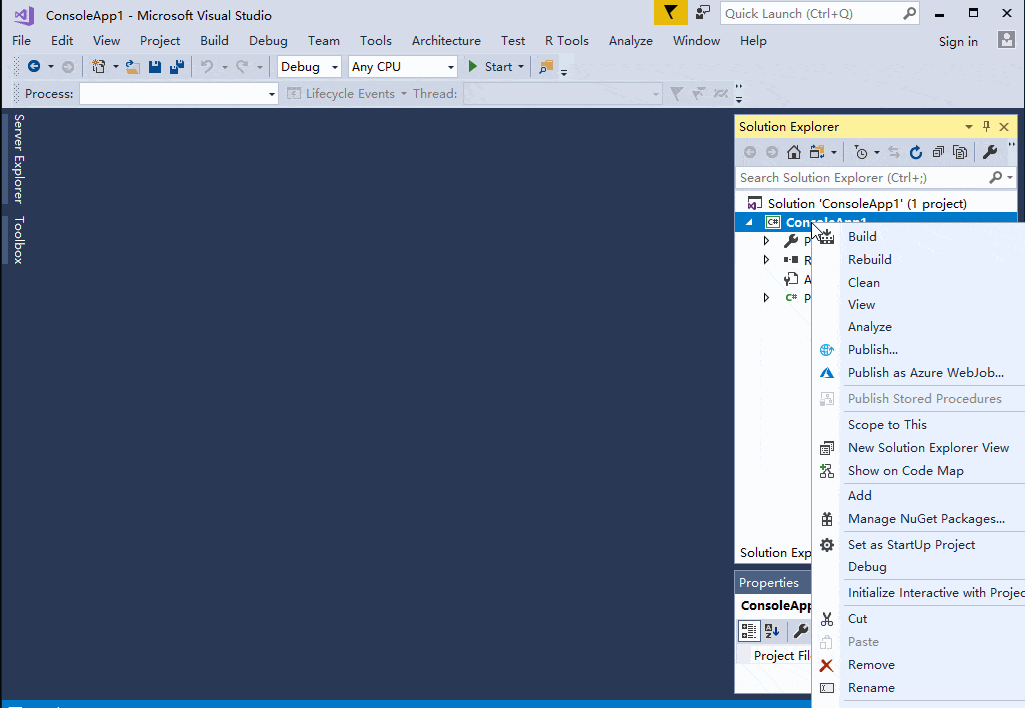Screen dimensions: 1025x708
Task: Select Publish as Azure WebJob entry
Action: [x=918, y=373]
